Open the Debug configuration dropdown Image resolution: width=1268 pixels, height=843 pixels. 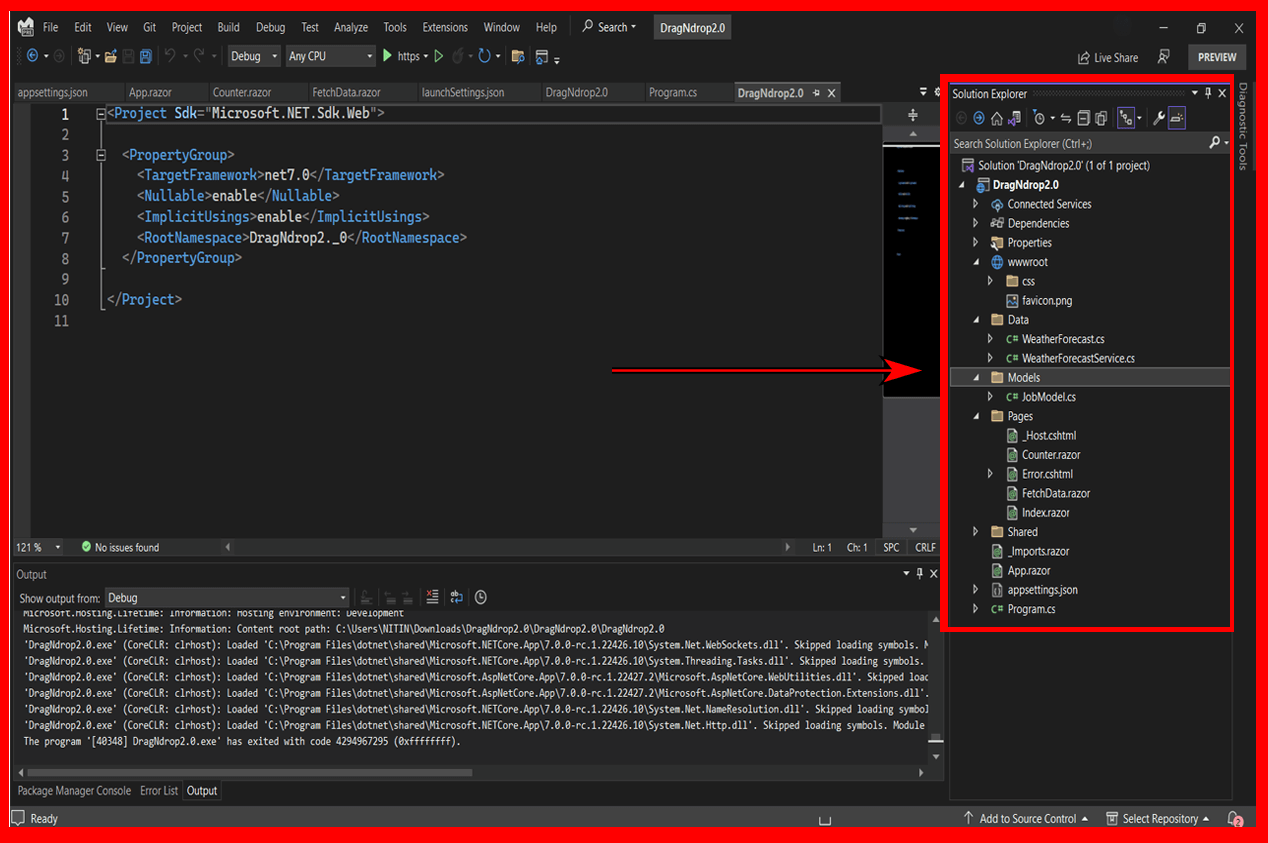pos(253,56)
